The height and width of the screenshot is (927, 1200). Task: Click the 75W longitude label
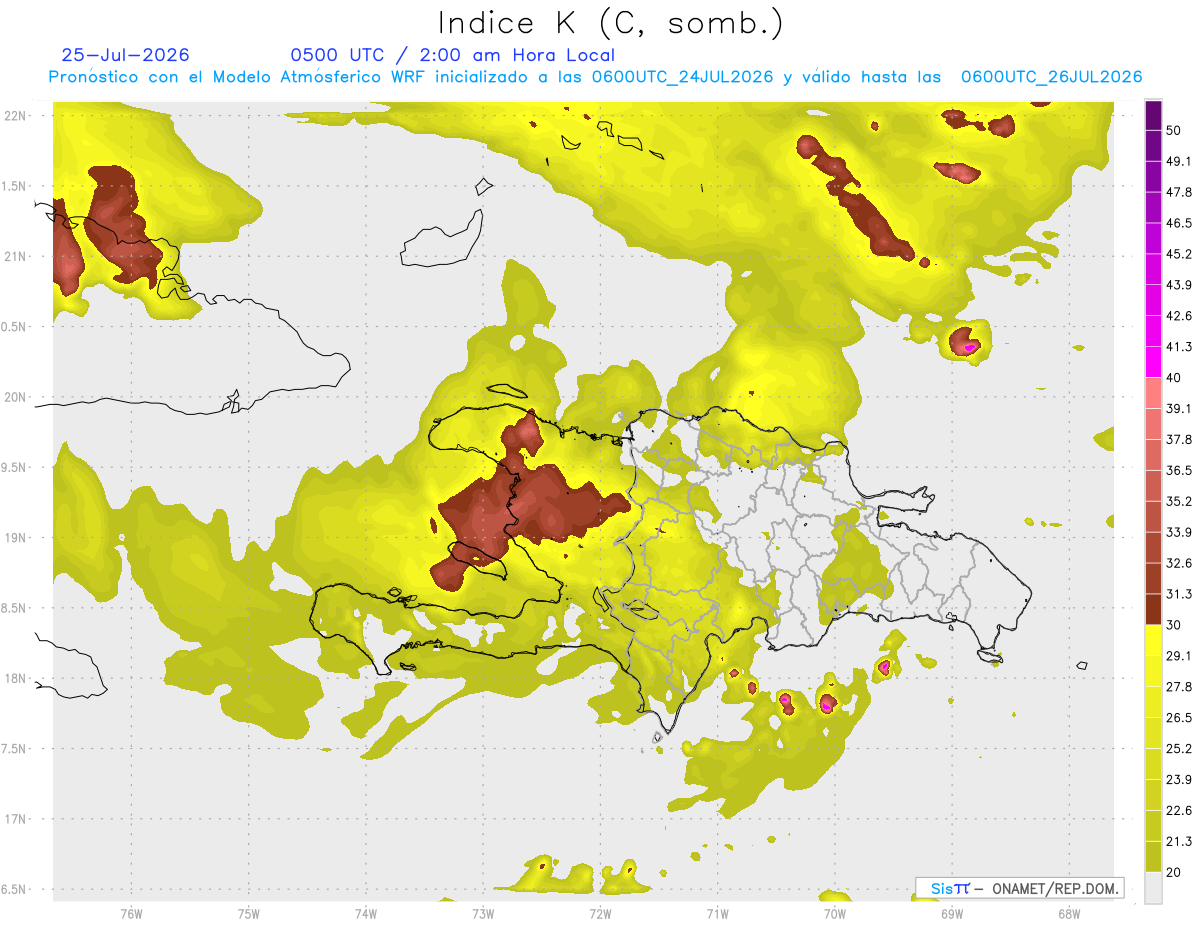coord(249,914)
